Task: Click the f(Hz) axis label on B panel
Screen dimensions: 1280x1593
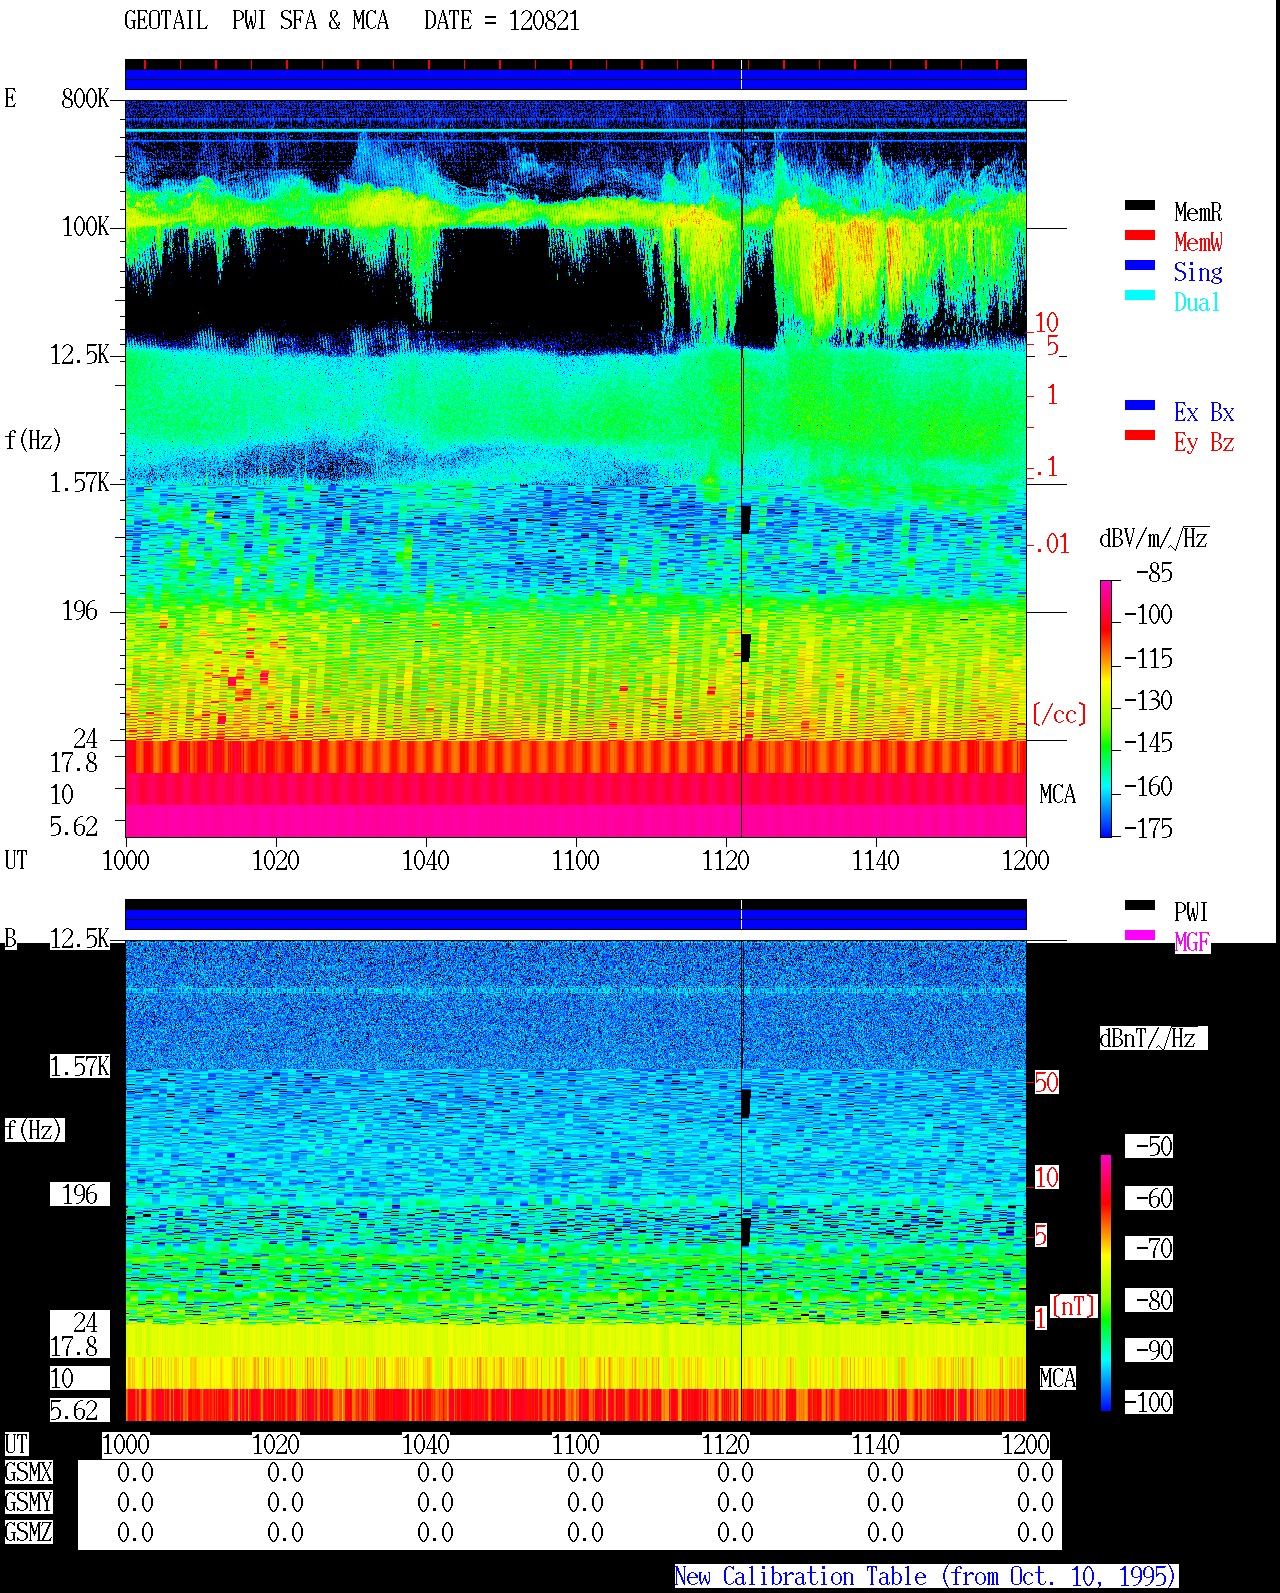Action: [x=33, y=1130]
